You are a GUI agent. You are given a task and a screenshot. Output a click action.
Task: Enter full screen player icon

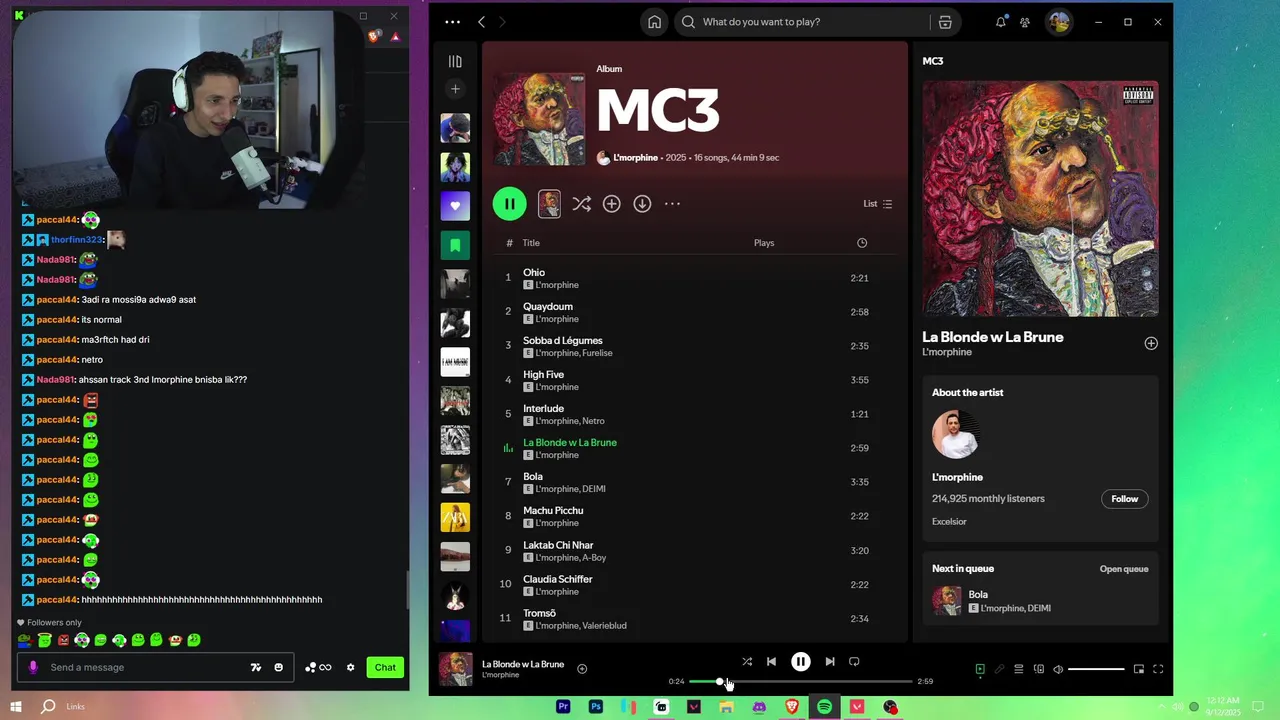(1158, 669)
